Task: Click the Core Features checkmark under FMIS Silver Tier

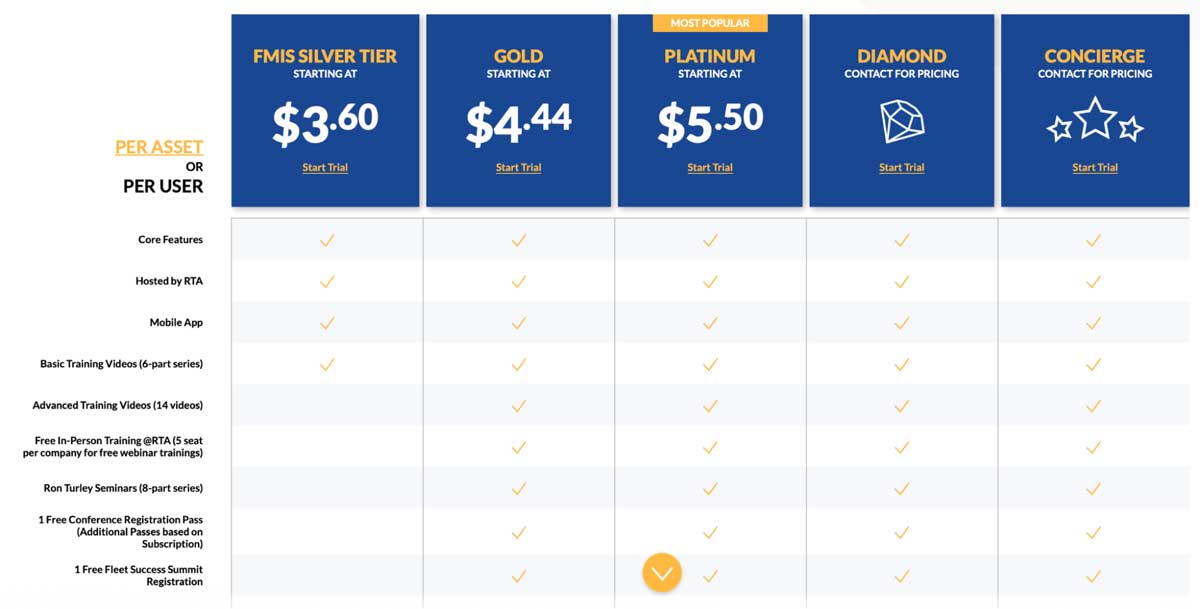Action: (325, 240)
